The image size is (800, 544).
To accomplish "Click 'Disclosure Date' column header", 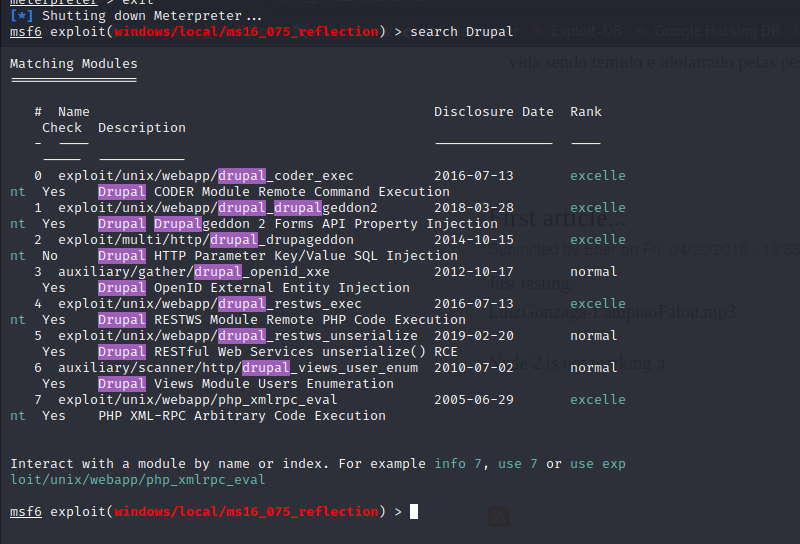I will pos(493,112).
